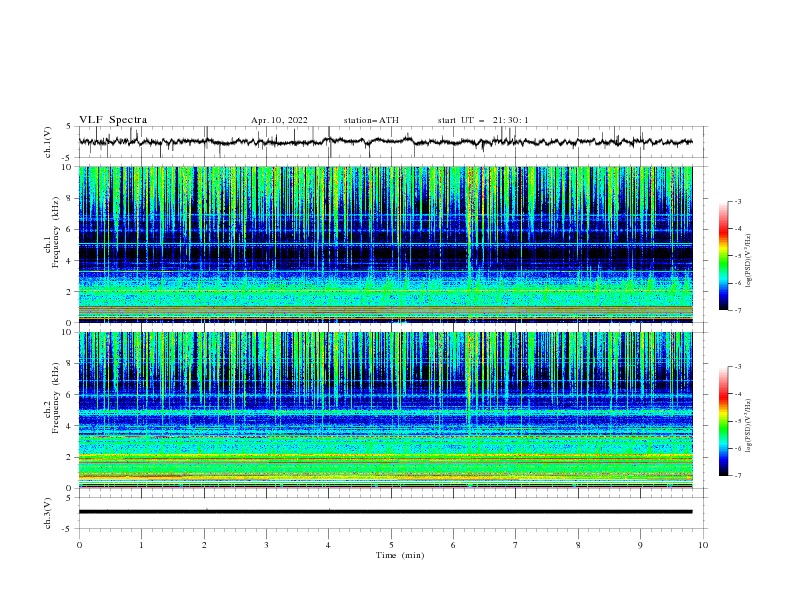The width and height of the screenshot is (792, 612).
Task: Click time axis tick label '5'
Action: coord(391,545)
